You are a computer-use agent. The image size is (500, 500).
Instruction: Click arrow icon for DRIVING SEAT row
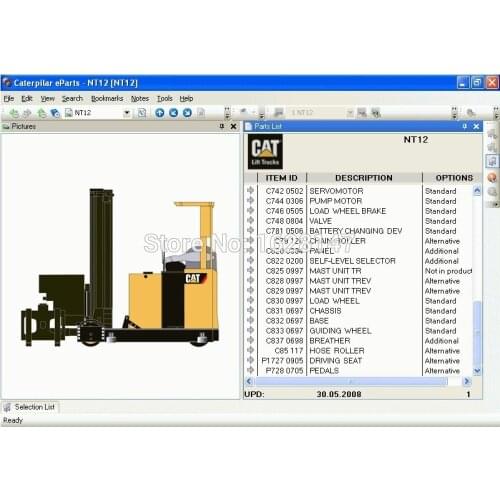pos(250,360)
